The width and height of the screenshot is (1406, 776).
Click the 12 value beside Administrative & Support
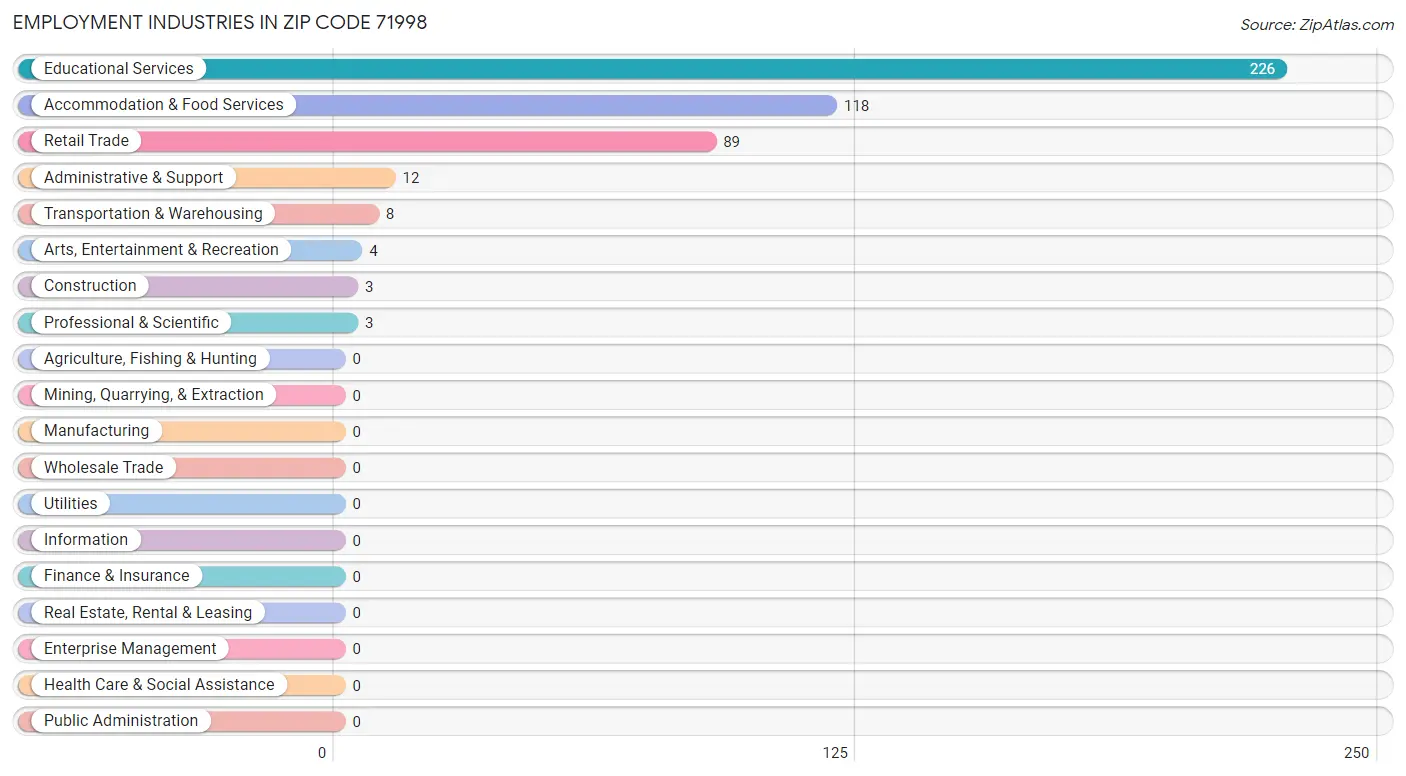411,178
